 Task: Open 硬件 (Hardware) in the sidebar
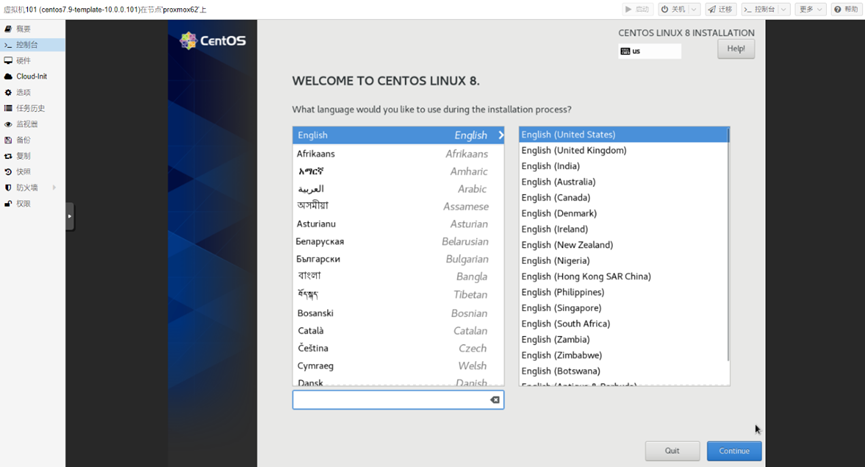coord(32,61)
